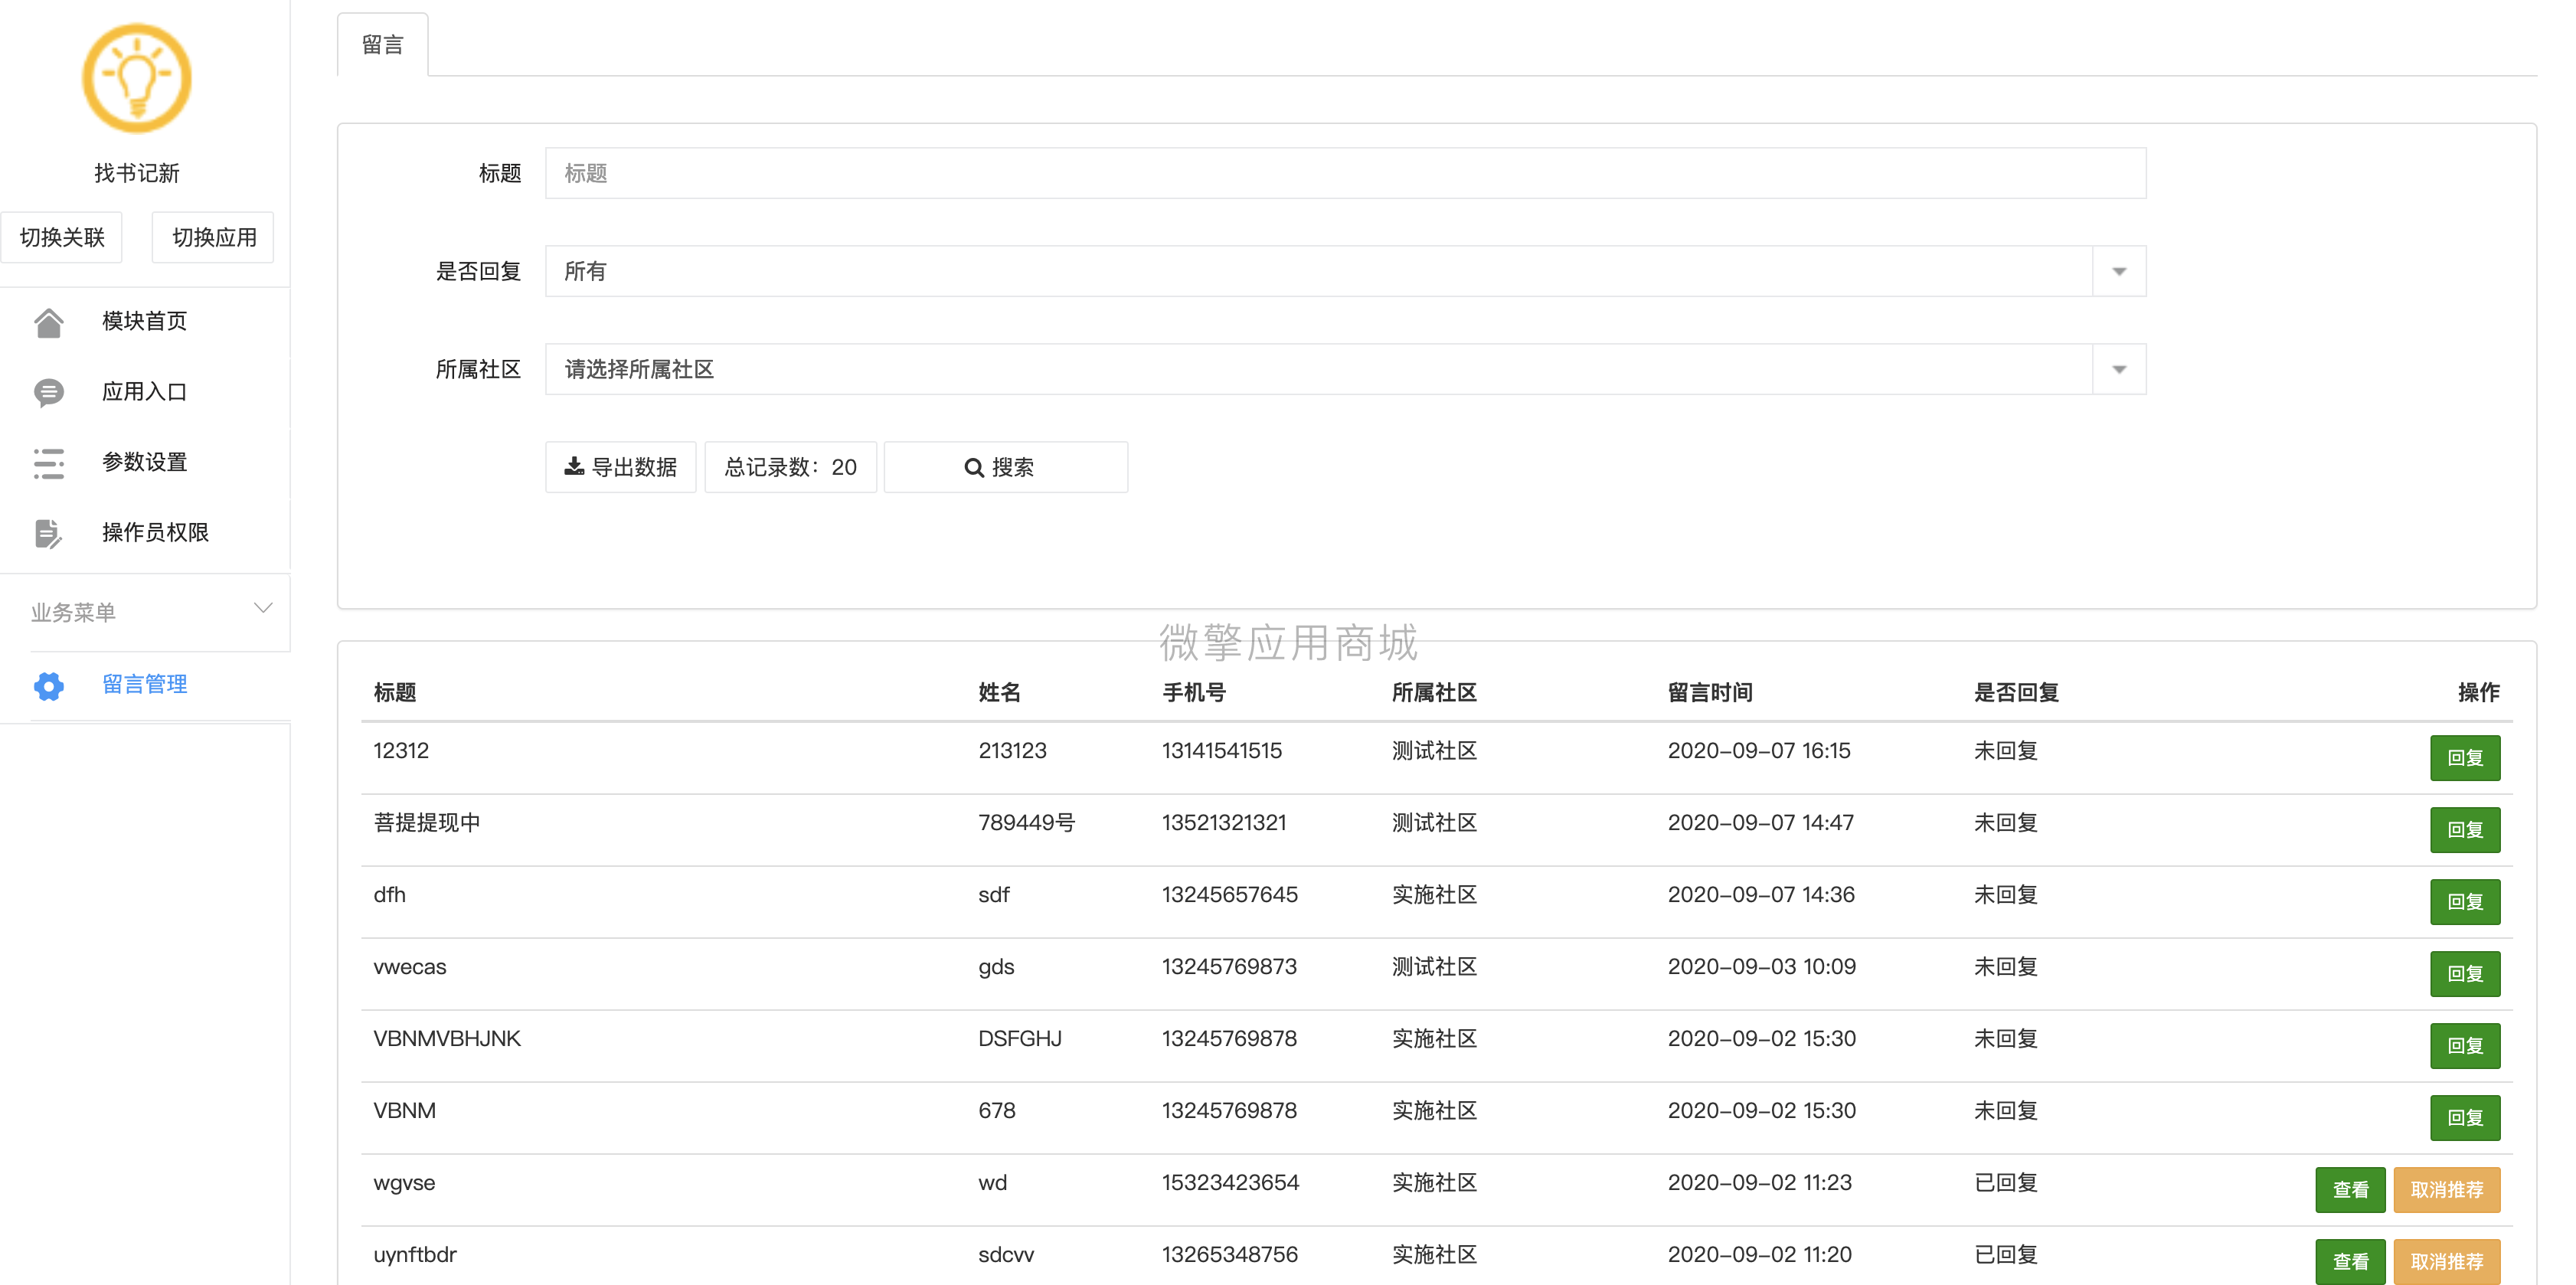
Task: Reply to the VBNM message from 678
Action: click(2465, 1118)
